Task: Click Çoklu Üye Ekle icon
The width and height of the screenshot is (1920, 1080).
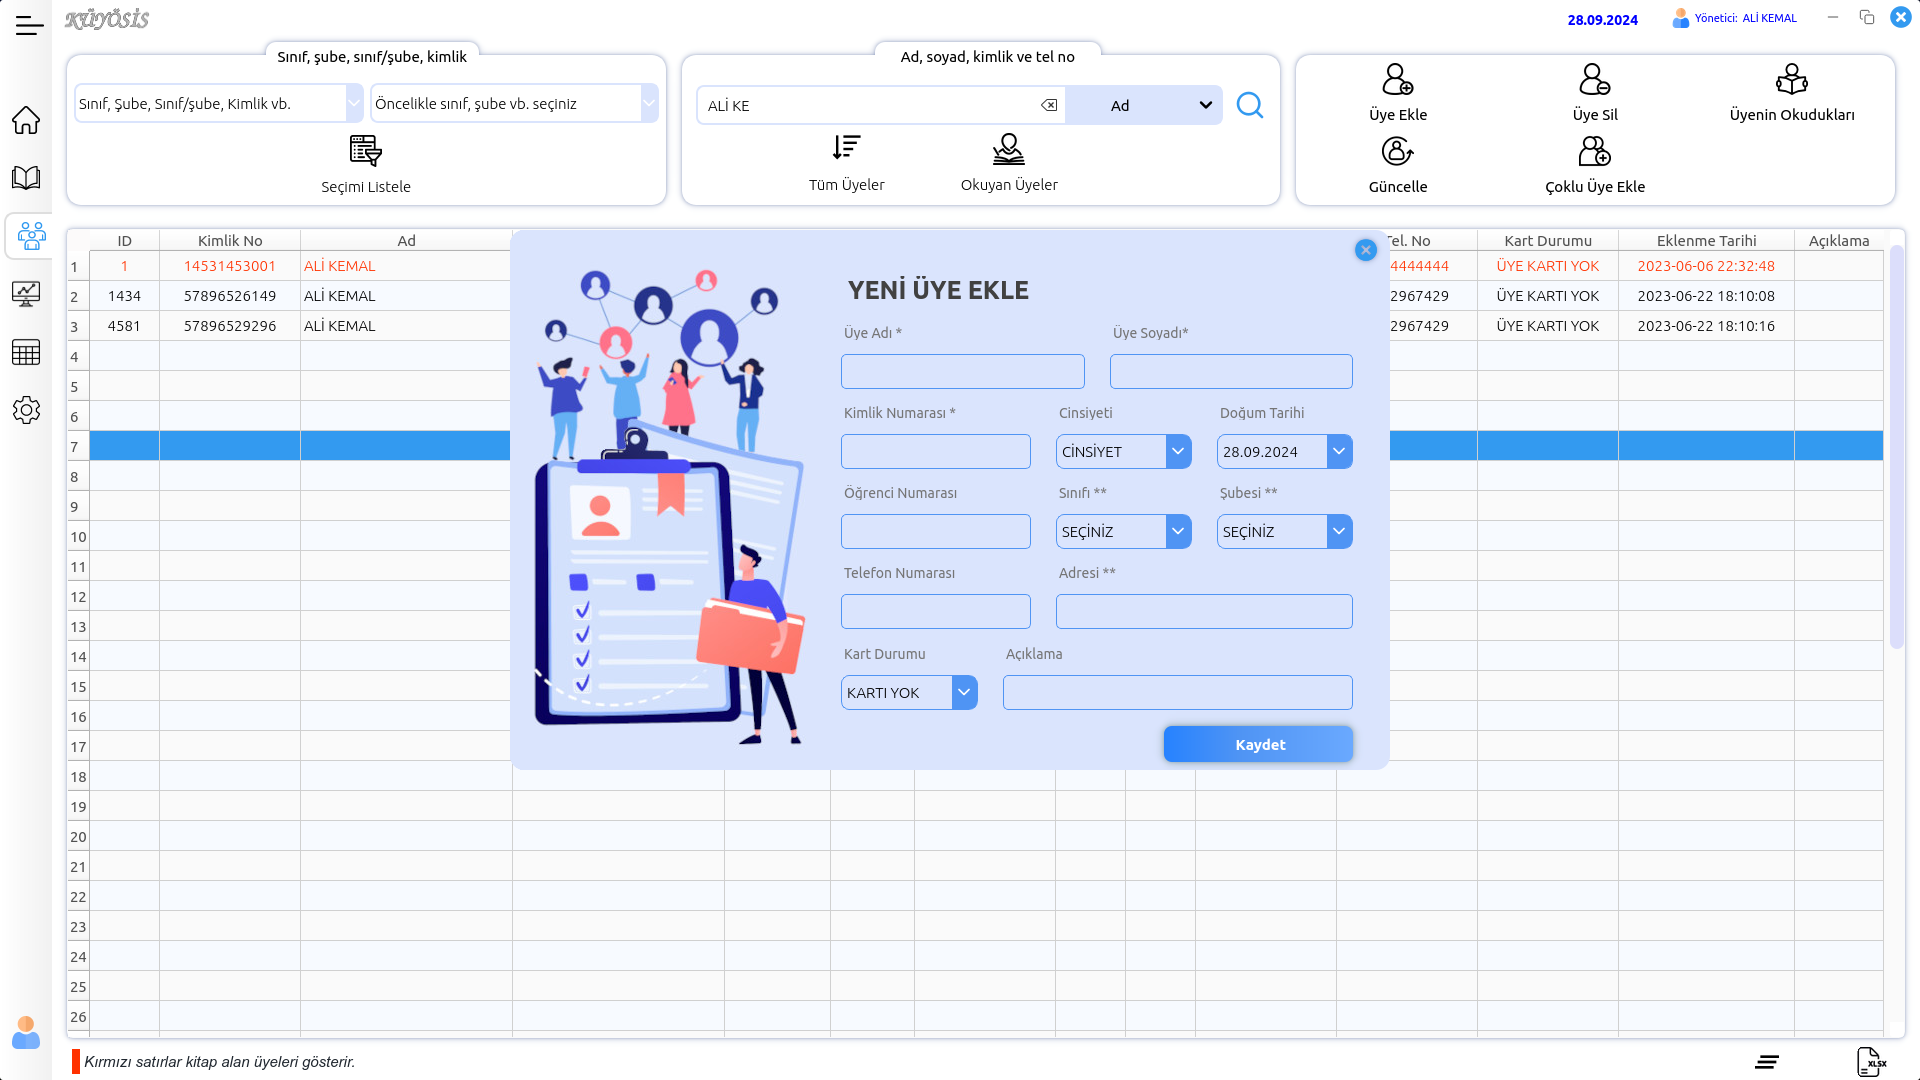Action: [x=1594, y=152]
